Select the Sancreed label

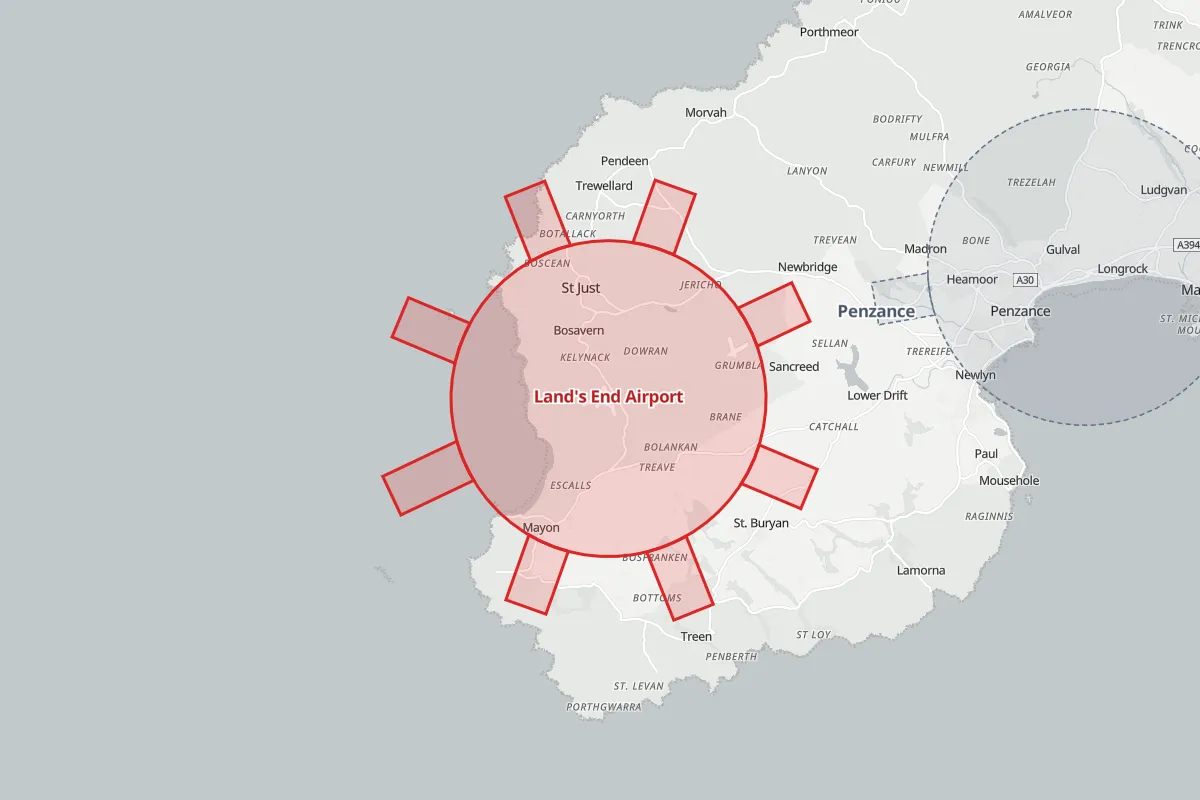pos(794,367)
